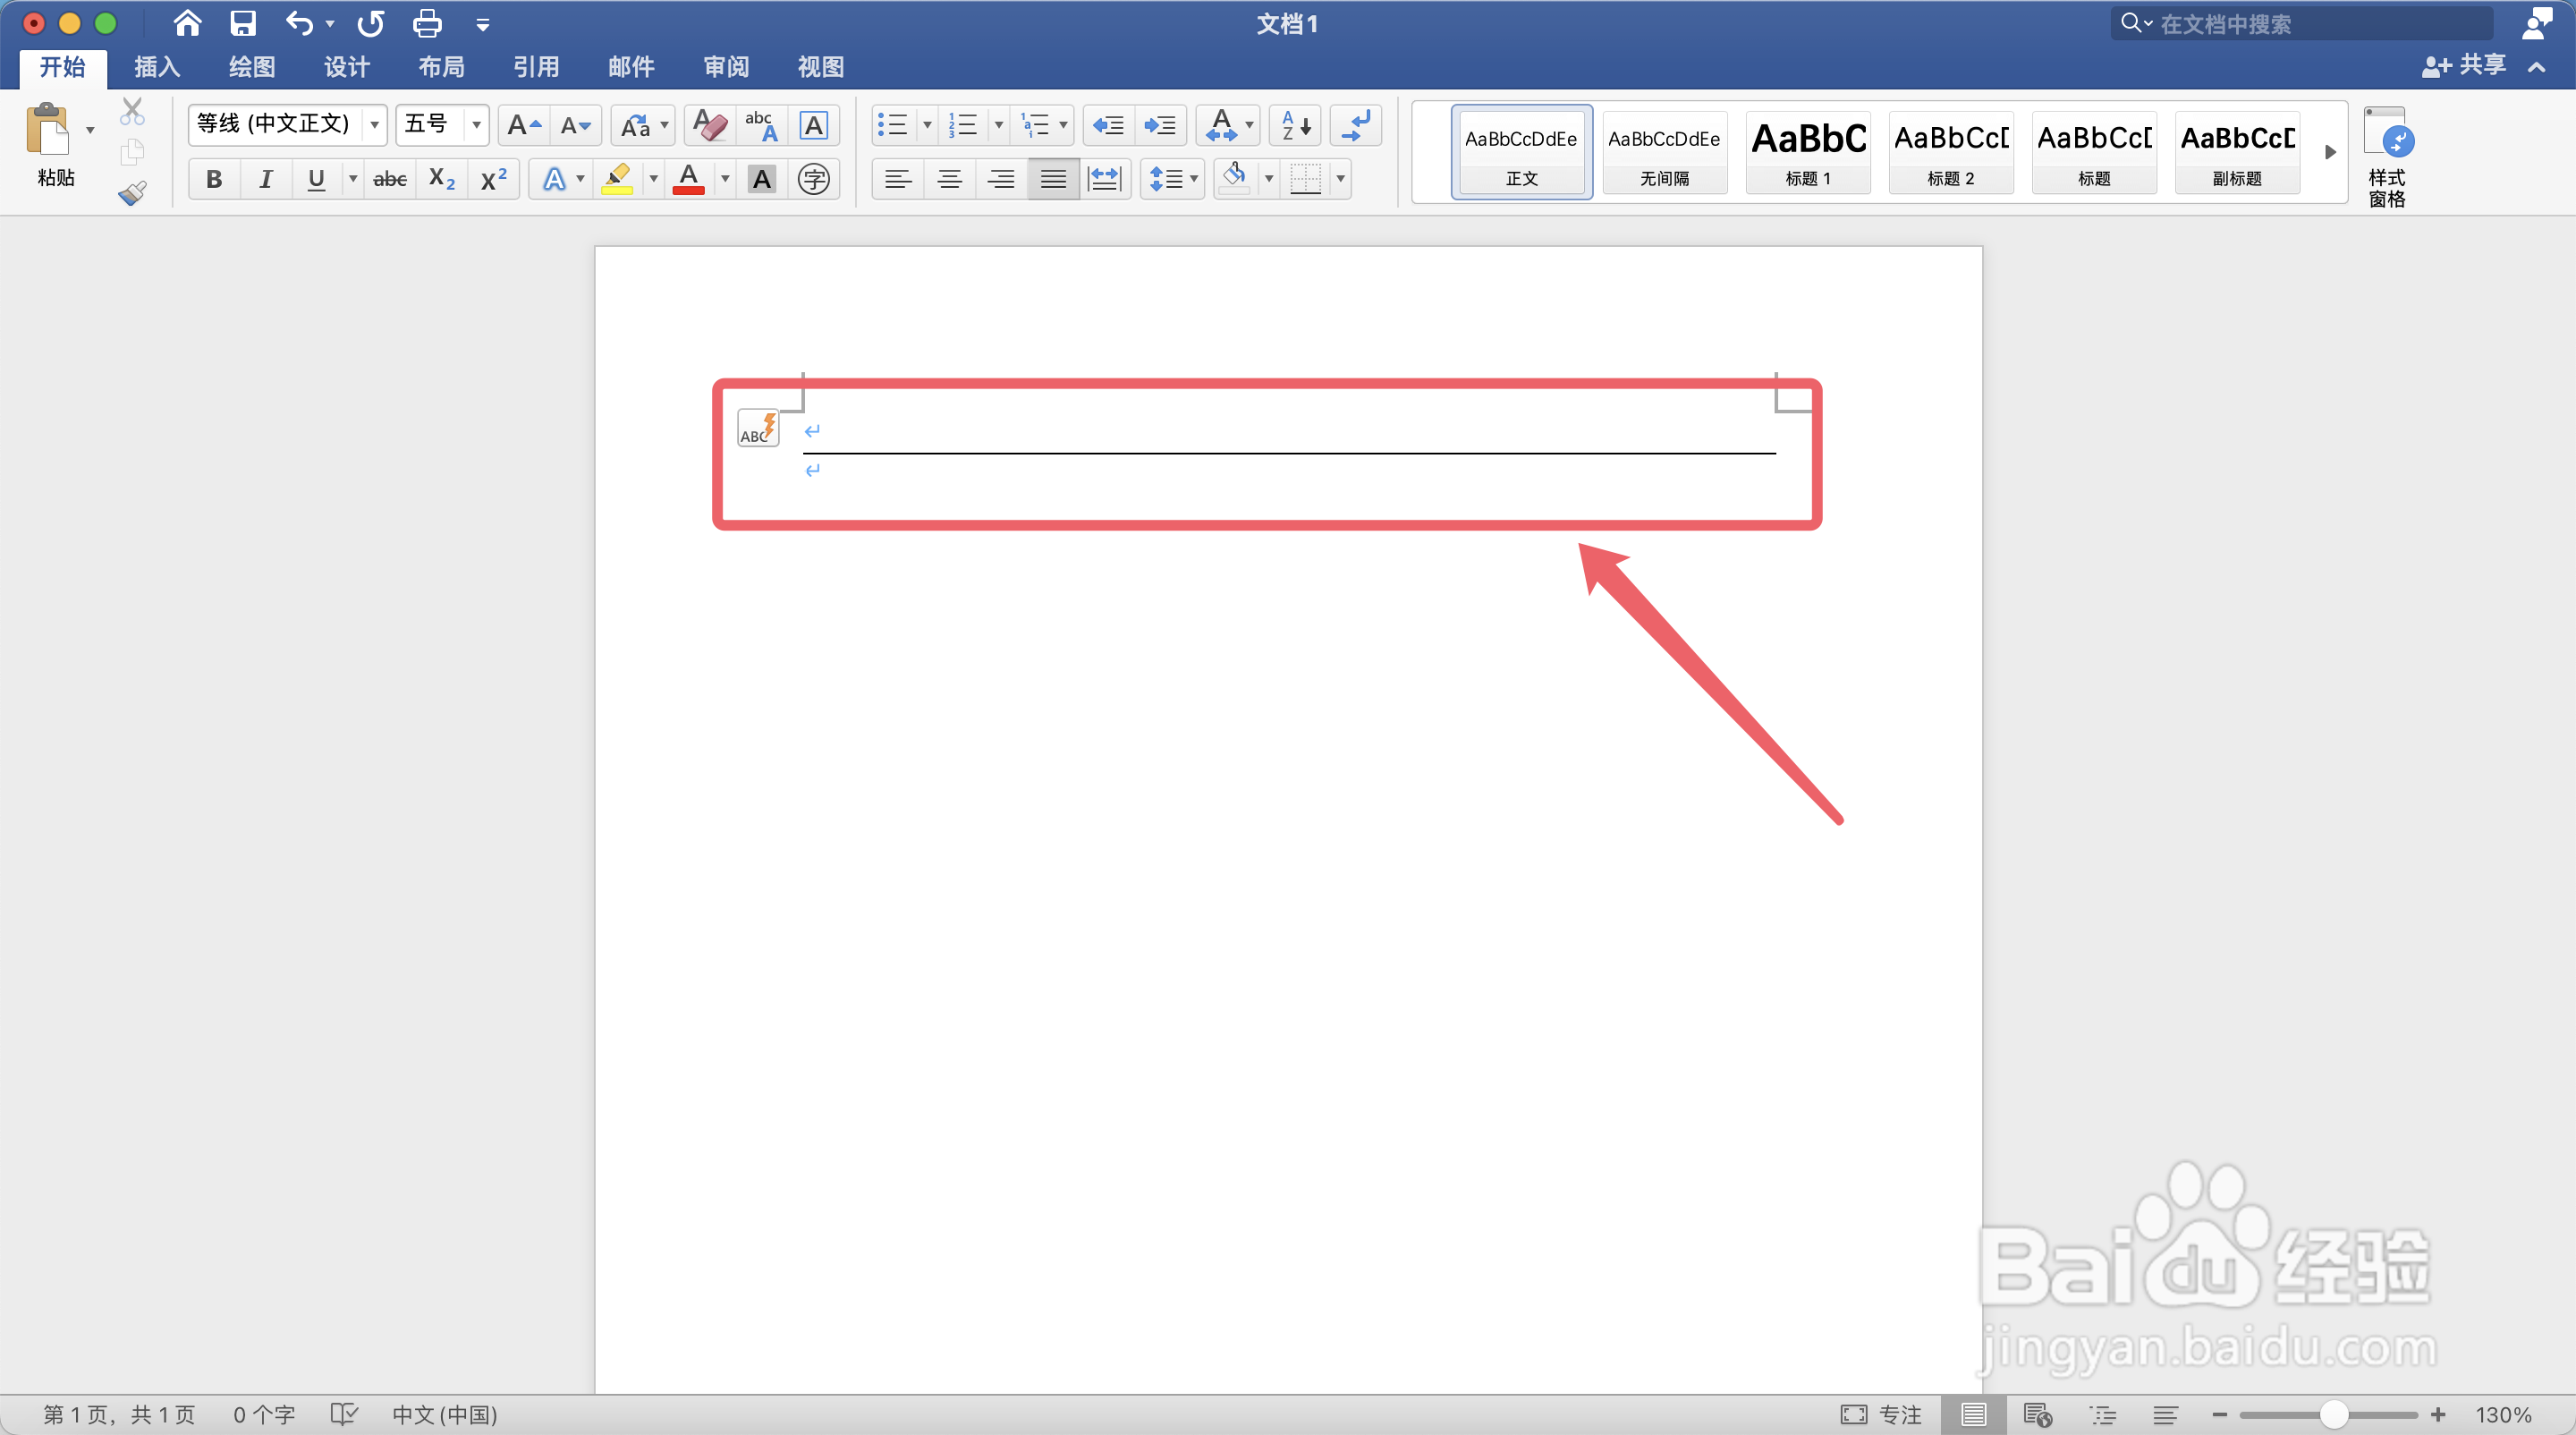The width and height of the screenshot is (2576, 1435).
Task: Undo the last action
Action: 298,23
